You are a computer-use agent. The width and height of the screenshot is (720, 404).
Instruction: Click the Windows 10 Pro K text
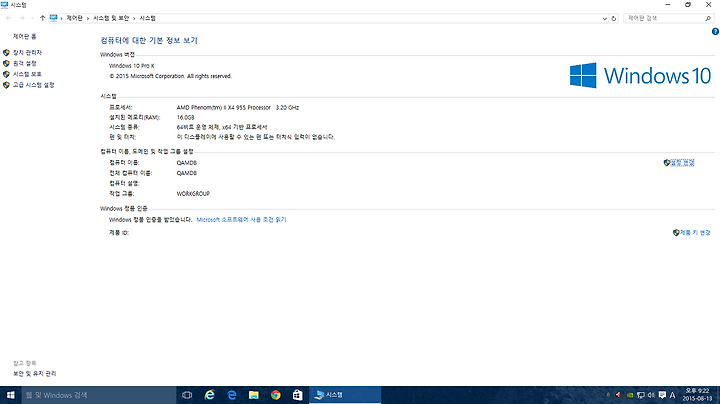click(132, 66)
